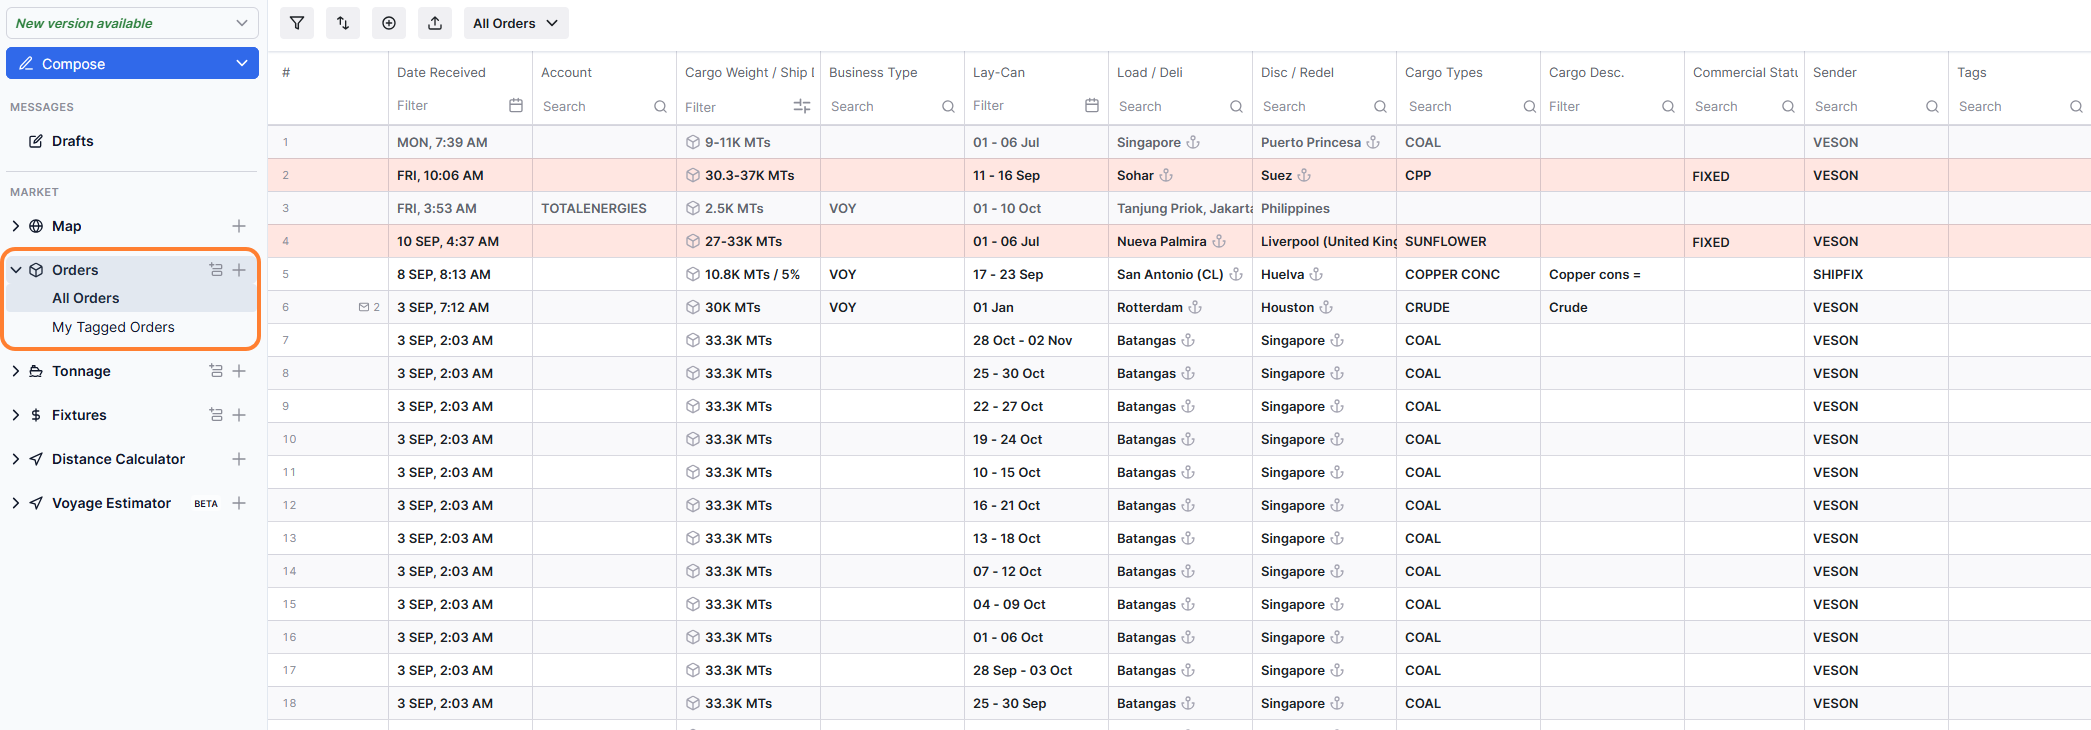Add a new Map with plus icon
Viewport: 2091px width, 730px height.
pyautogui.click(x=239, y=226)
